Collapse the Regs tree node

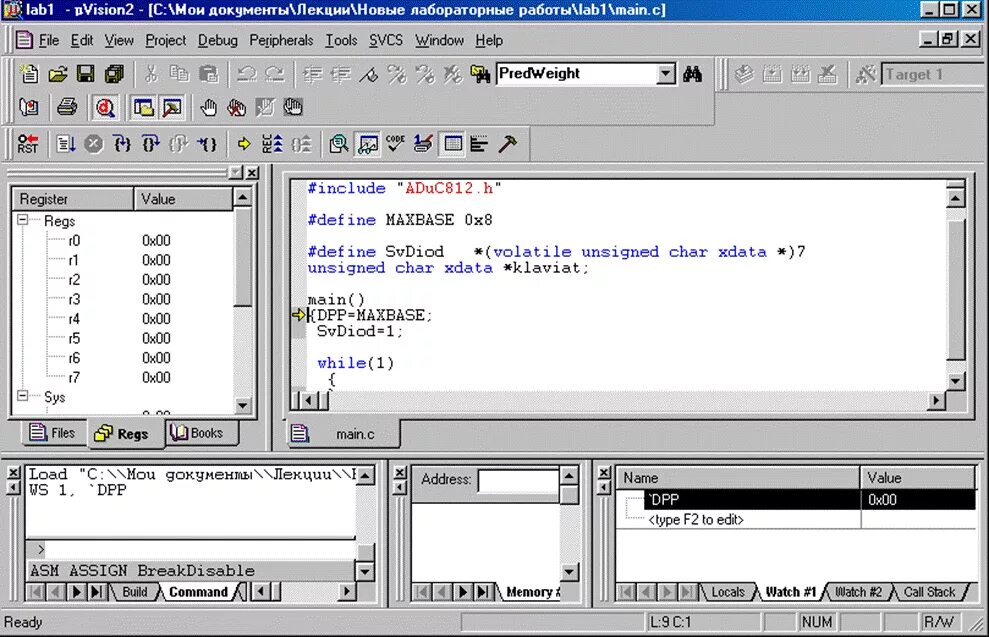coord(23,220)
